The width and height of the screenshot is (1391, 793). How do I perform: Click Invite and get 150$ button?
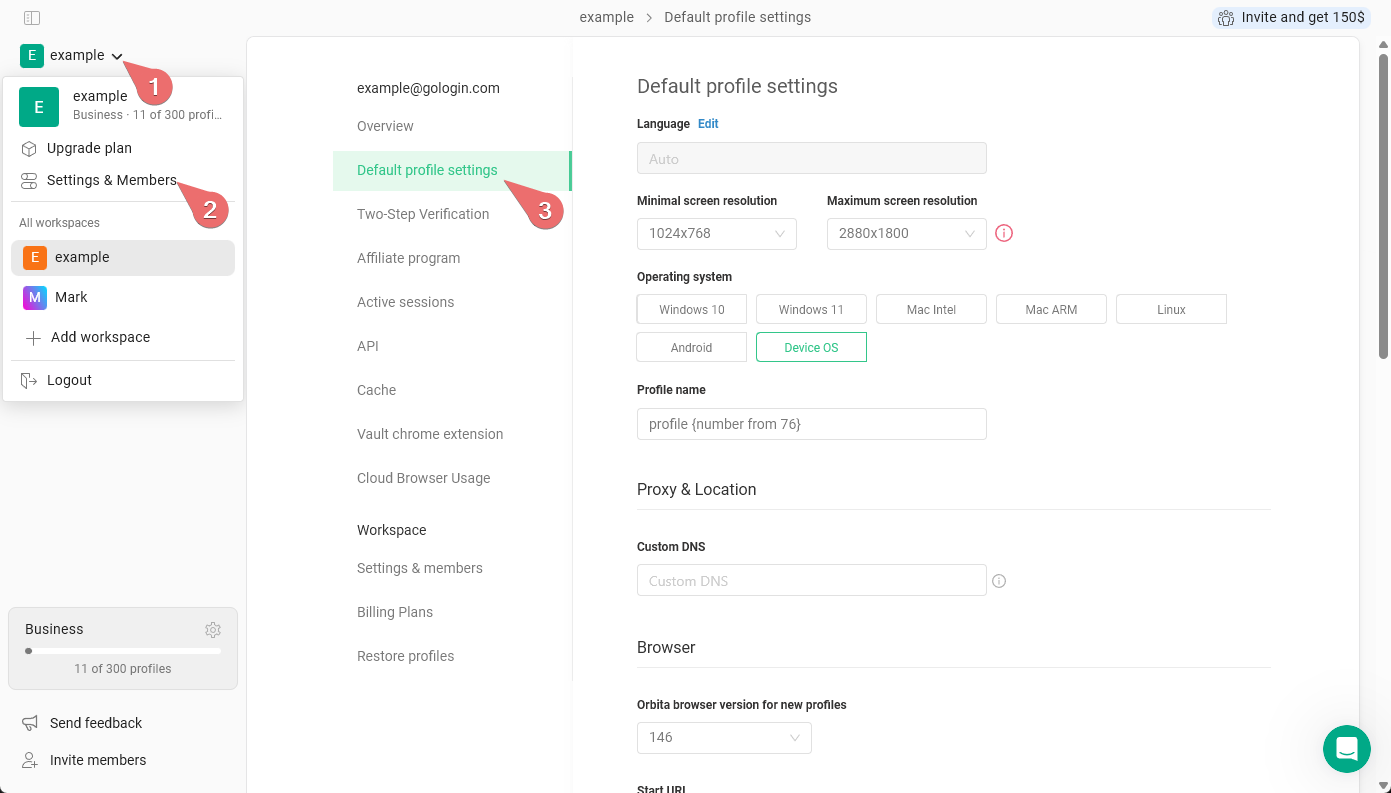click(1291, 18)
